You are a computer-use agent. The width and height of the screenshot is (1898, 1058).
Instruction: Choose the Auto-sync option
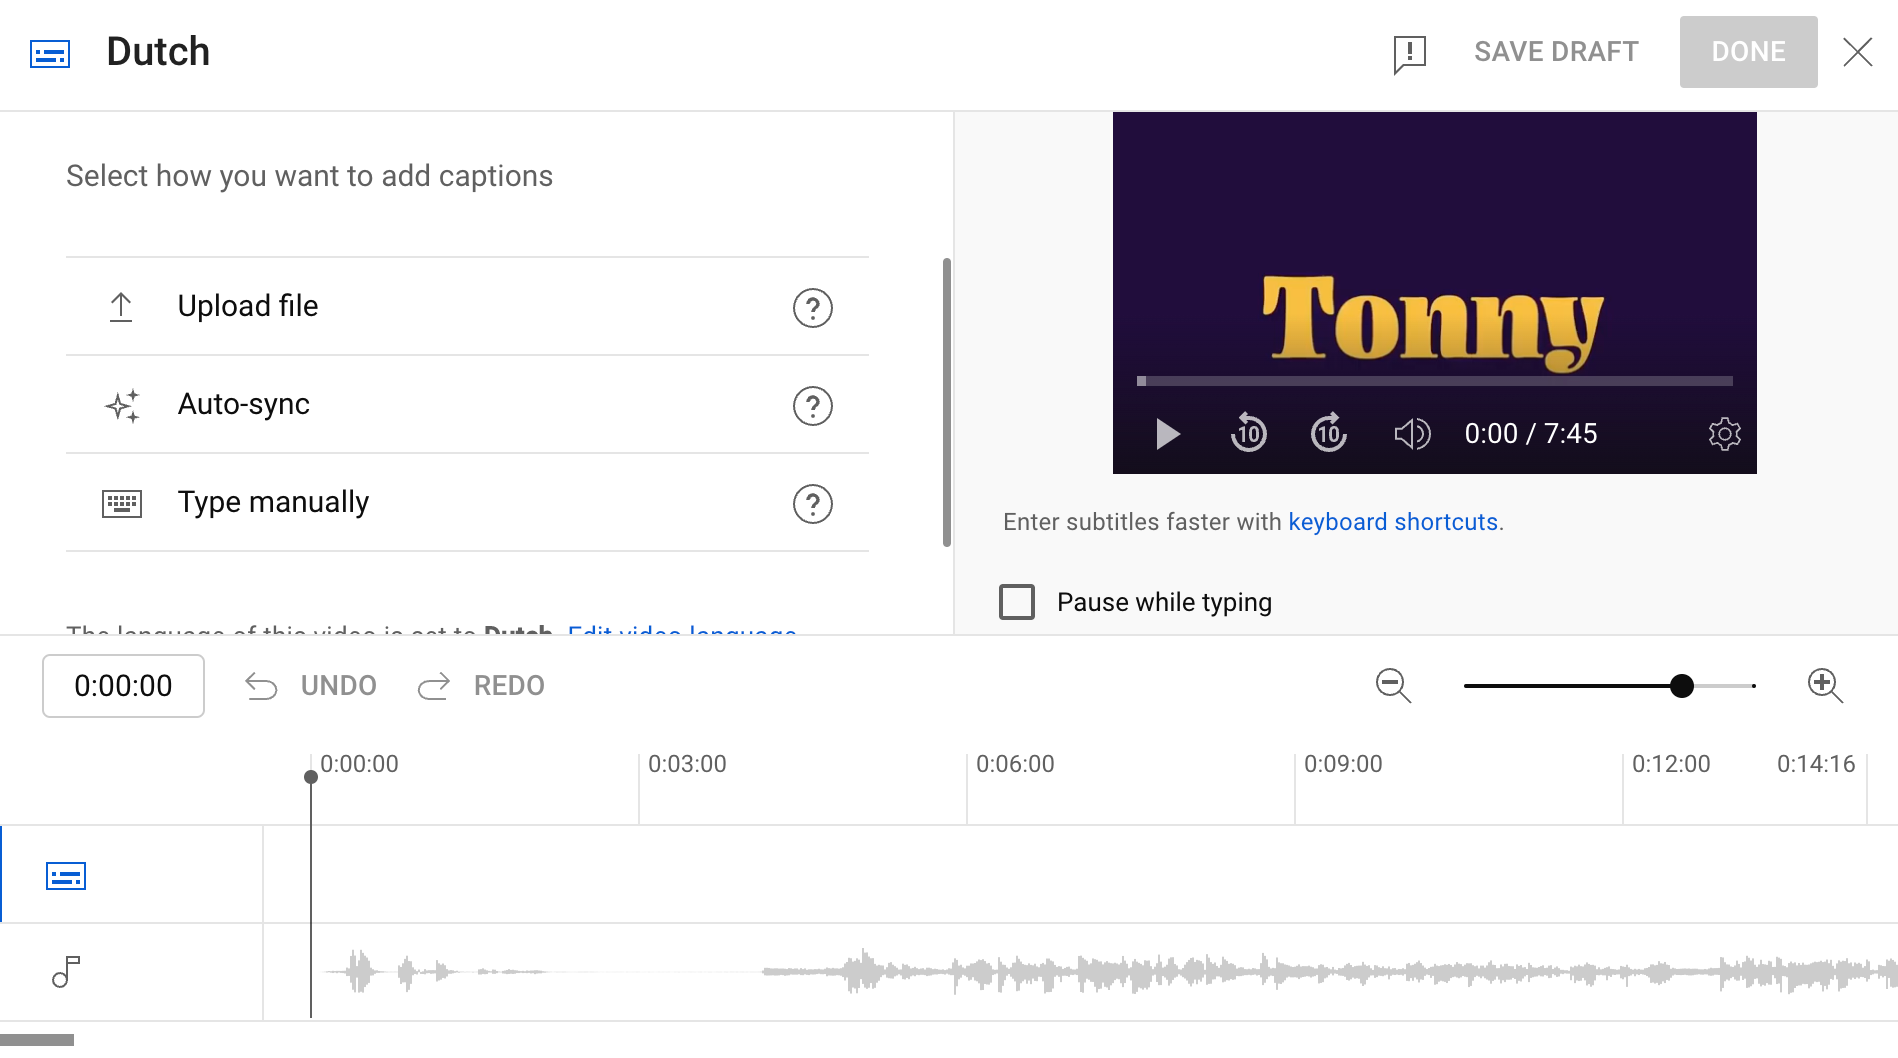pos(467,404)
